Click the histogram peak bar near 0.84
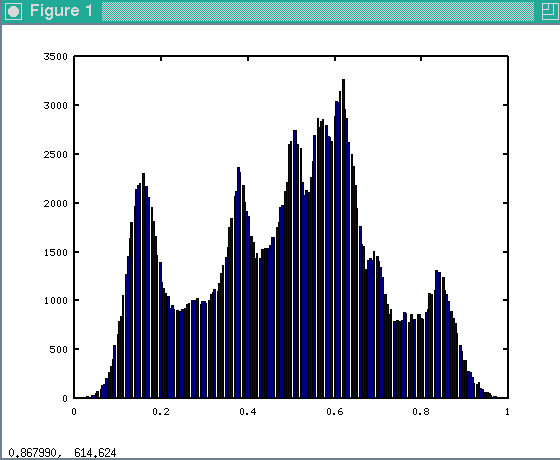Viewport: 560px width, 460px height. [436, 334]
